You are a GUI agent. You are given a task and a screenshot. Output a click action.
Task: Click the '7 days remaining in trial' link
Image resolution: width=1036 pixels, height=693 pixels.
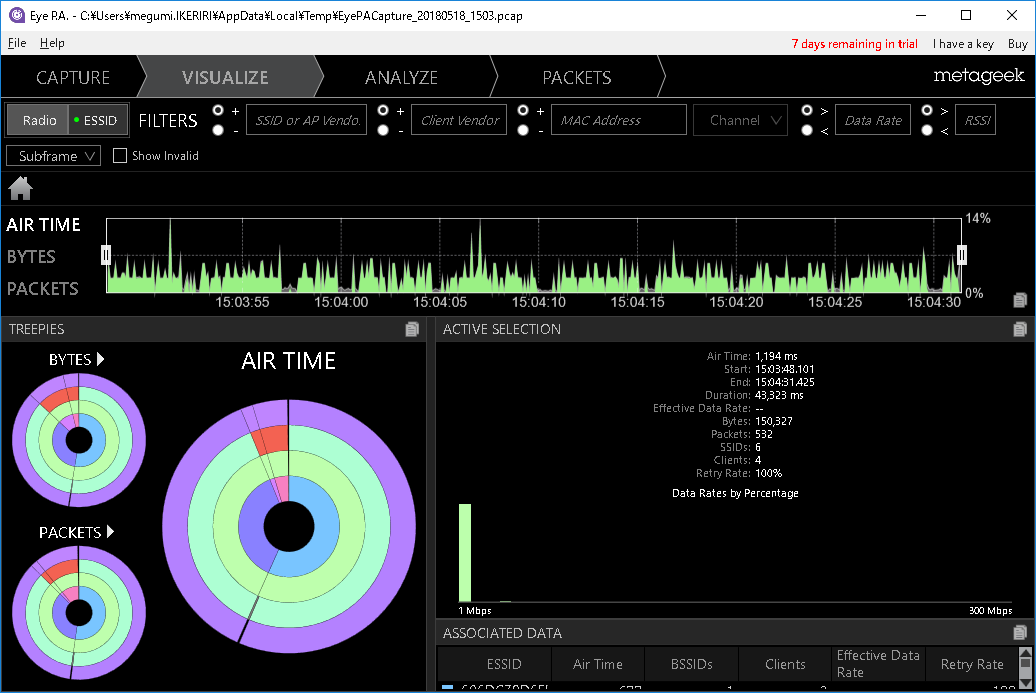click(854, 44)
